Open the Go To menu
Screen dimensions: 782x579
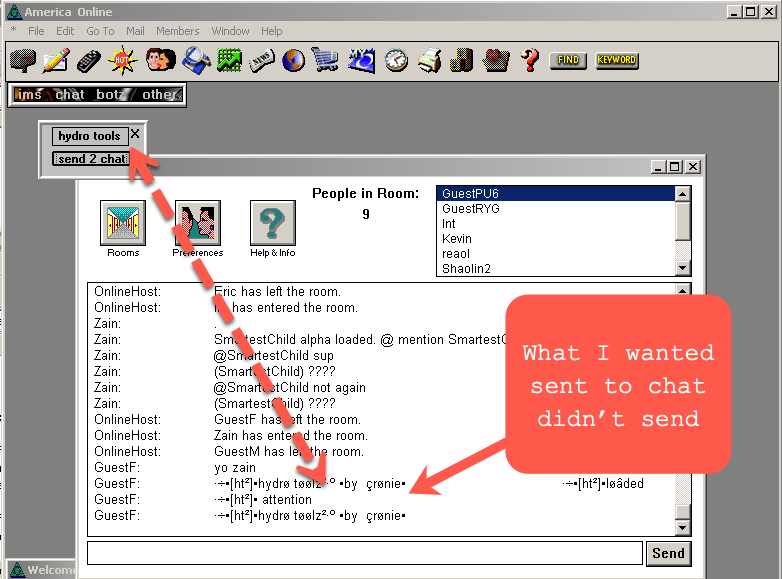point(100,31)
